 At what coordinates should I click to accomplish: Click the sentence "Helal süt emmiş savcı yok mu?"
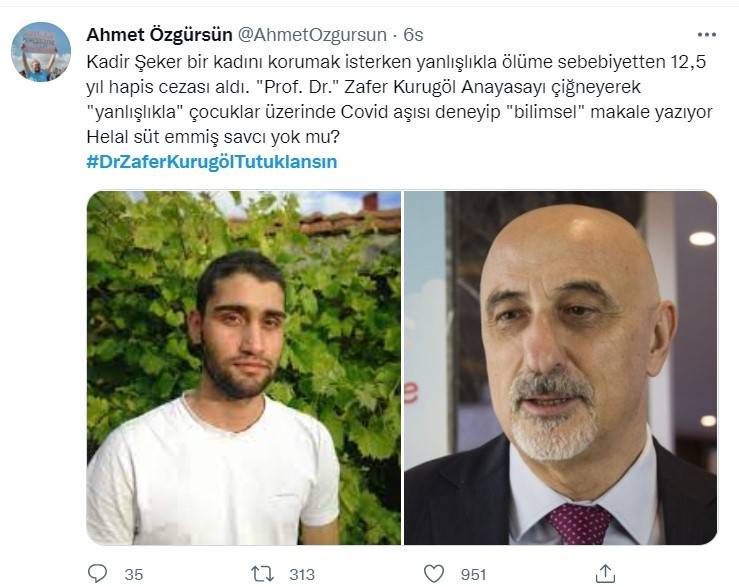pos(213,137)
